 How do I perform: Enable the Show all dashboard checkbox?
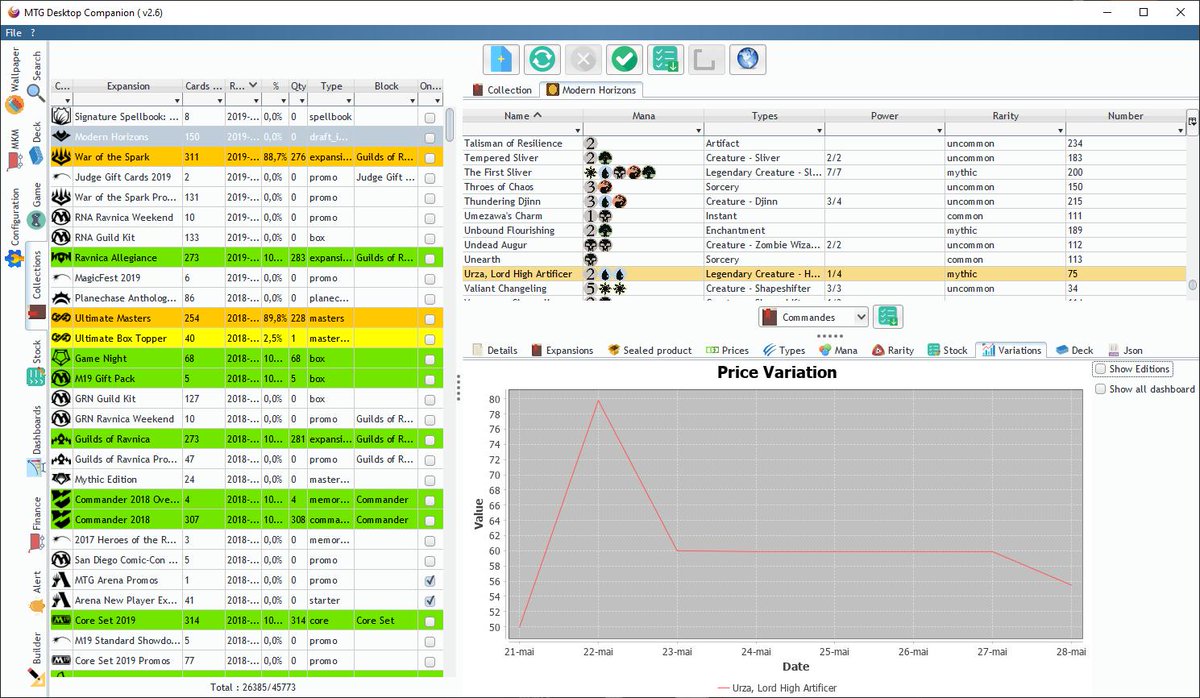1101,389
